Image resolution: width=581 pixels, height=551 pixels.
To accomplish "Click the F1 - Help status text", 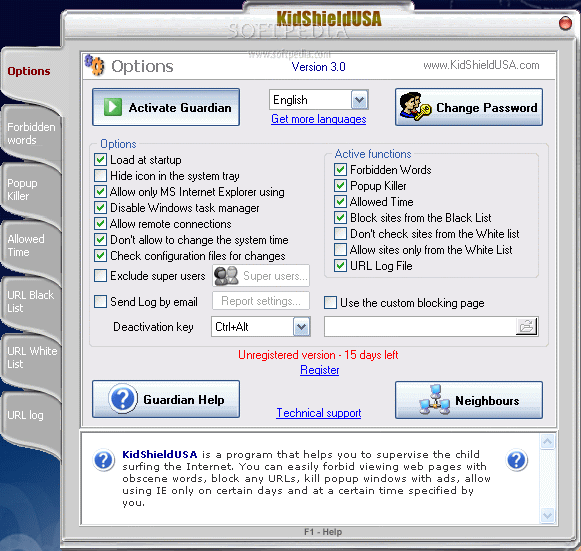I will (x=323, y=532).
